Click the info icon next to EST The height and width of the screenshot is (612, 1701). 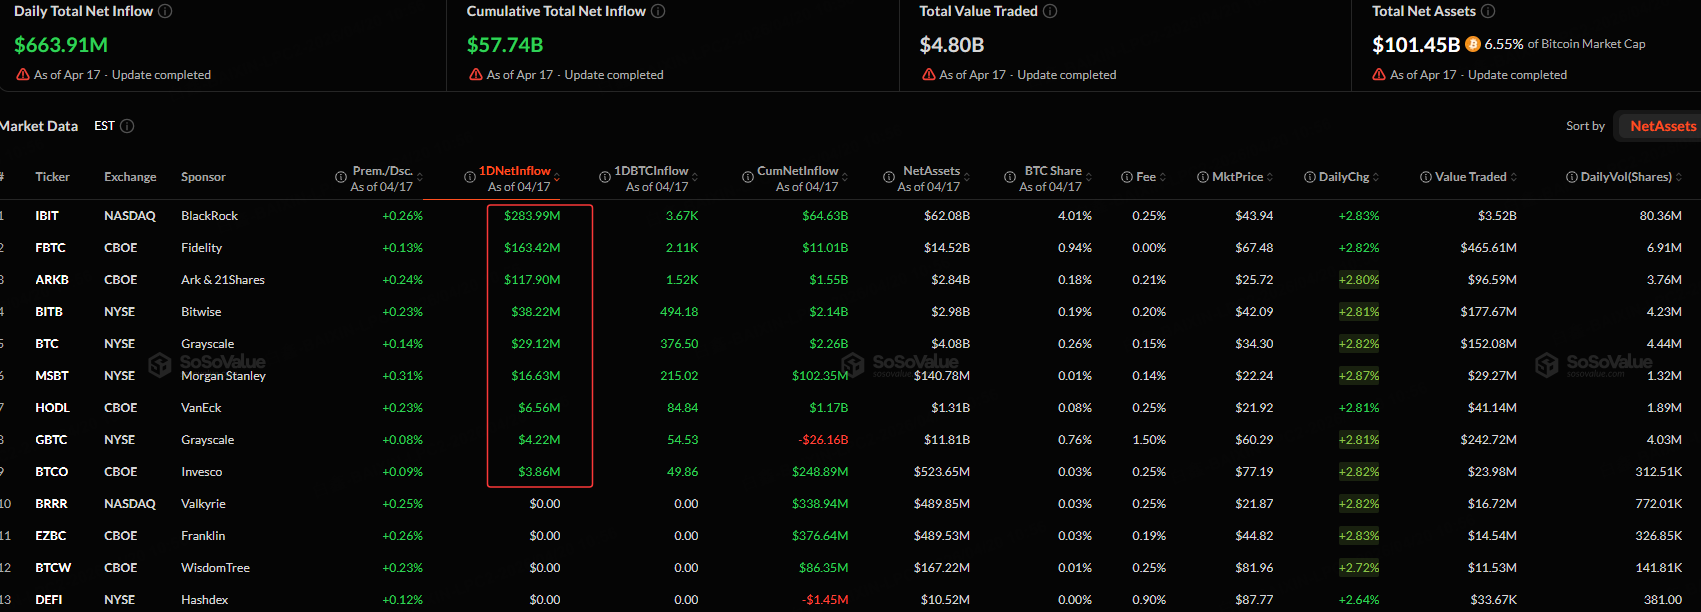click(x=127, y=126)
